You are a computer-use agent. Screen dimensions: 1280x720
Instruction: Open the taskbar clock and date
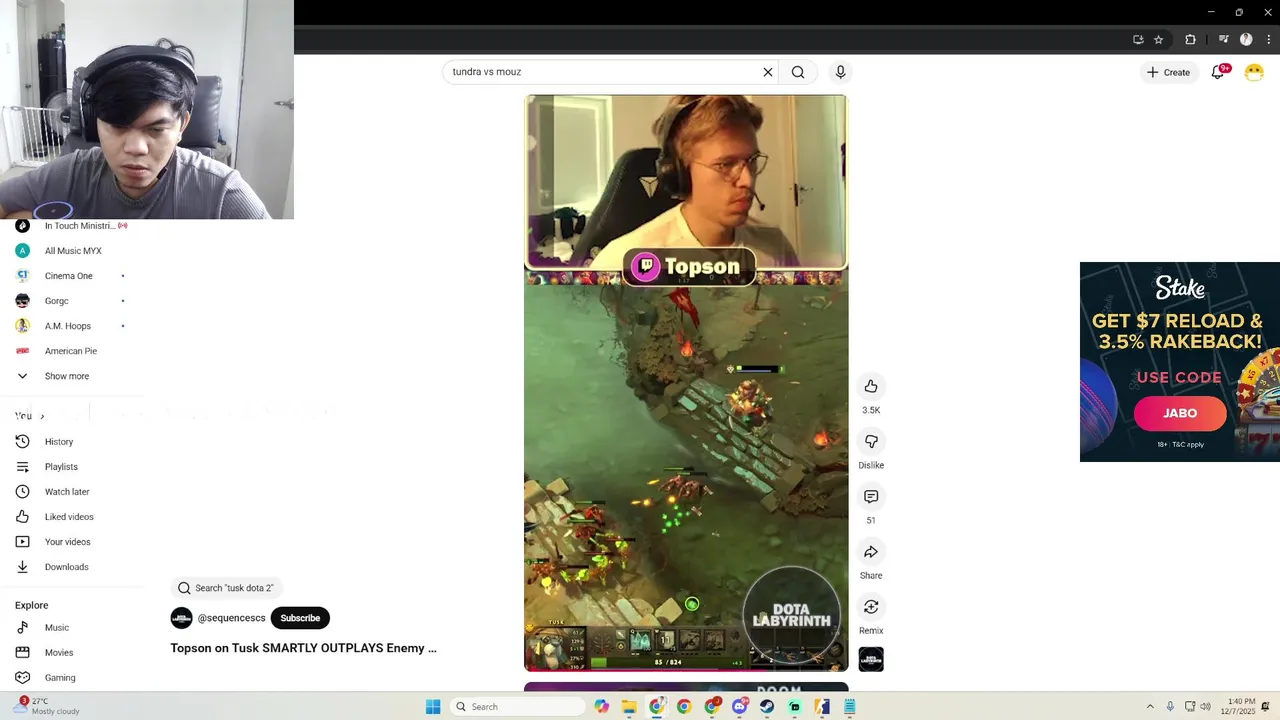coord(1241,706)
